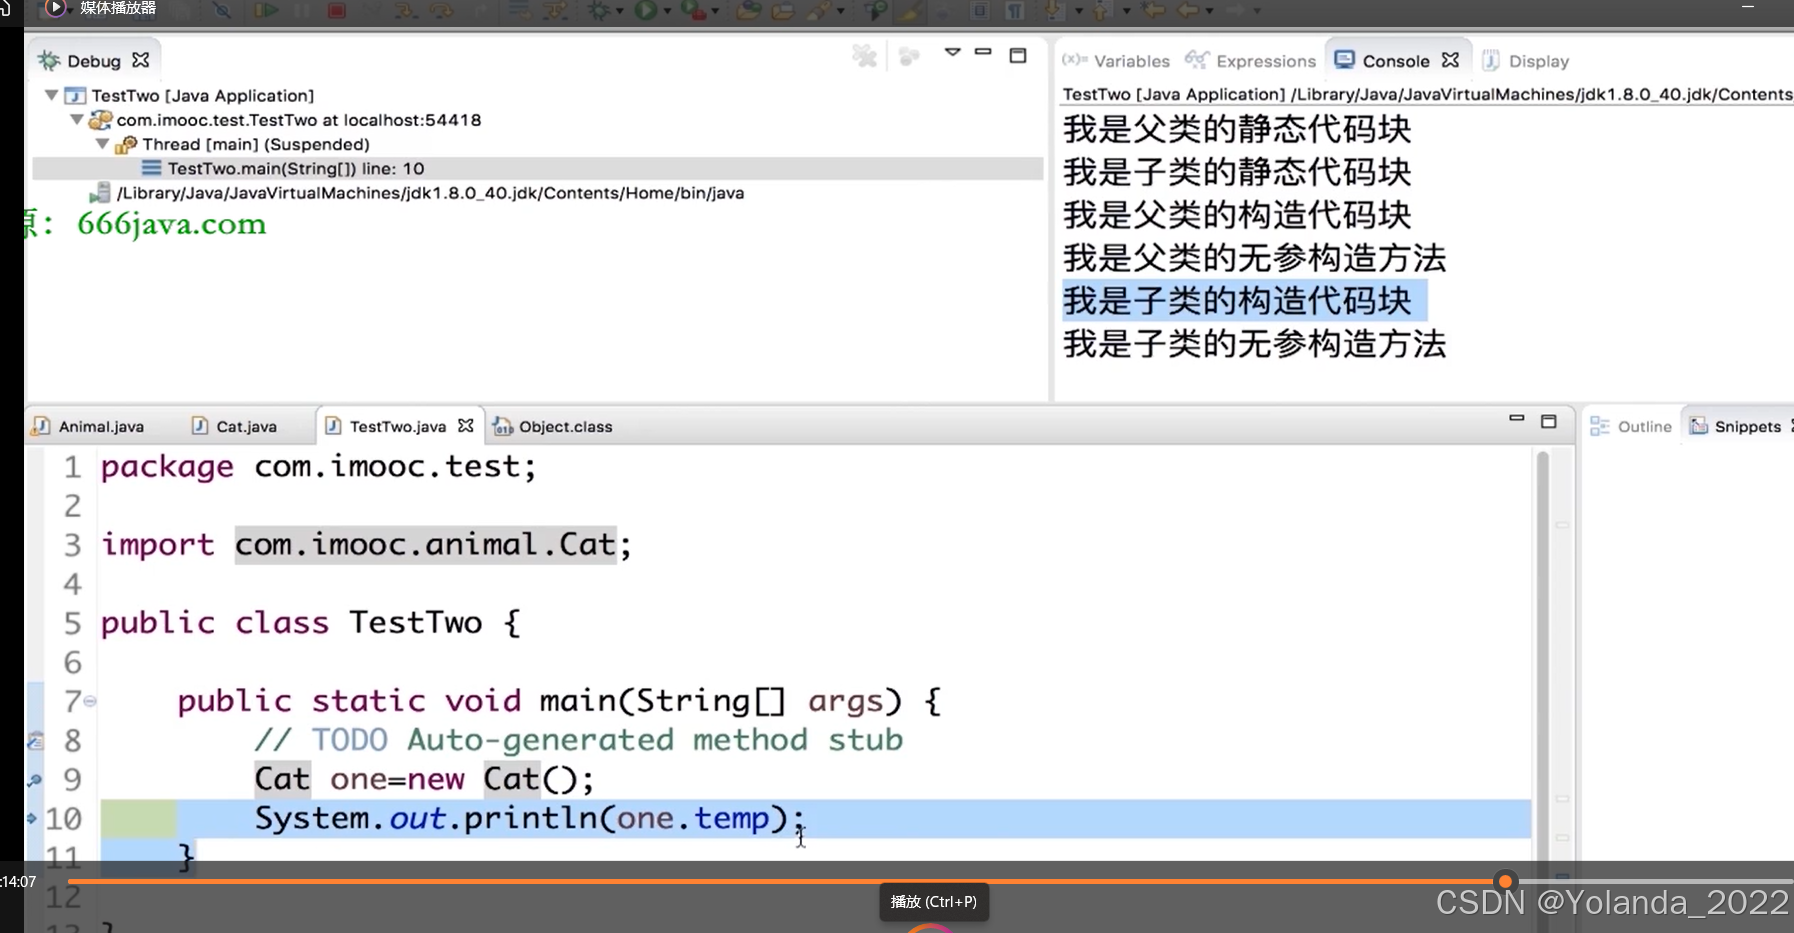Image resolution: width=1794 pixels, height=933 pixels.
Task: Click the instruction pointer marker at line 10
Action: [x=32, y=818]
